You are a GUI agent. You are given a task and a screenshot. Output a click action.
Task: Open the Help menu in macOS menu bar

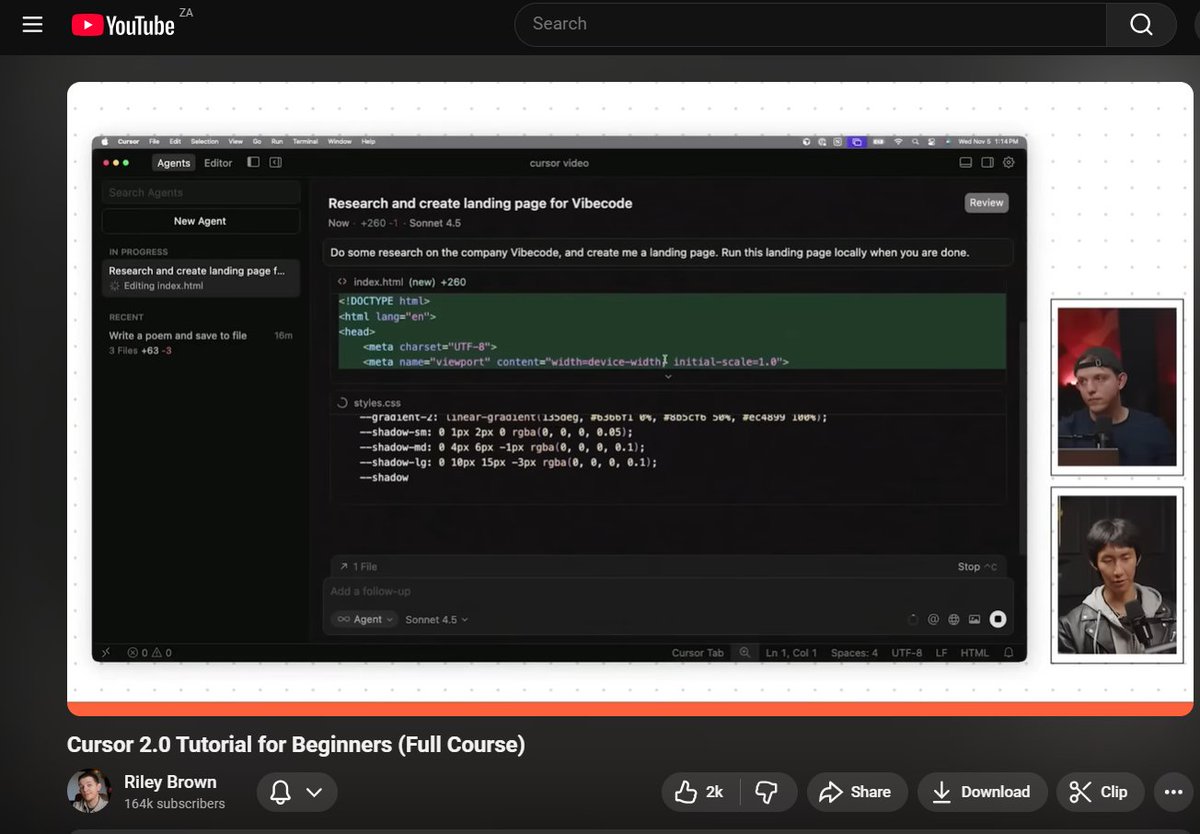[367, 142]
